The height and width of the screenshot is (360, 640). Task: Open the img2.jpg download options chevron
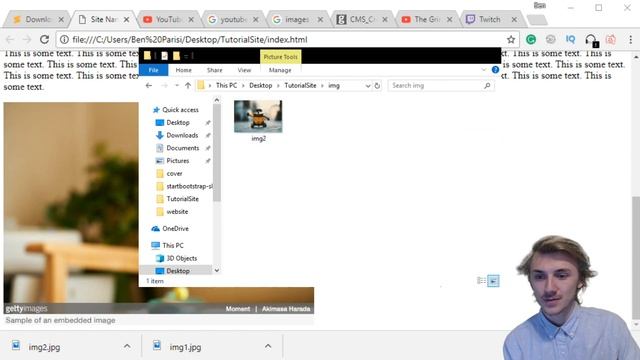127,347
